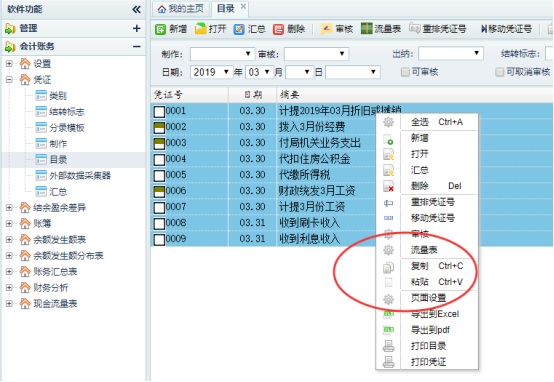
Task: Collapse the 软件功能 sidebar with double-arrow icon
Action: [136, 10]
